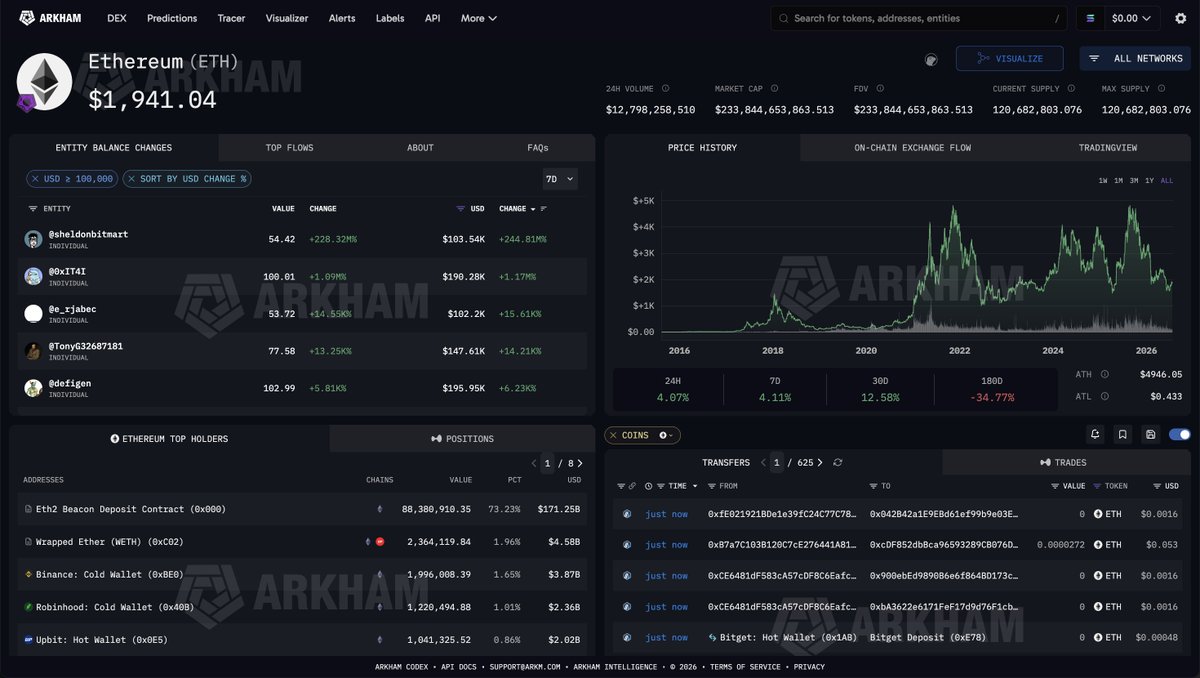Viewport: 1200px width, 678px height.
Task: Open the Value column filter in transfers
Action: click(1055, 486)
